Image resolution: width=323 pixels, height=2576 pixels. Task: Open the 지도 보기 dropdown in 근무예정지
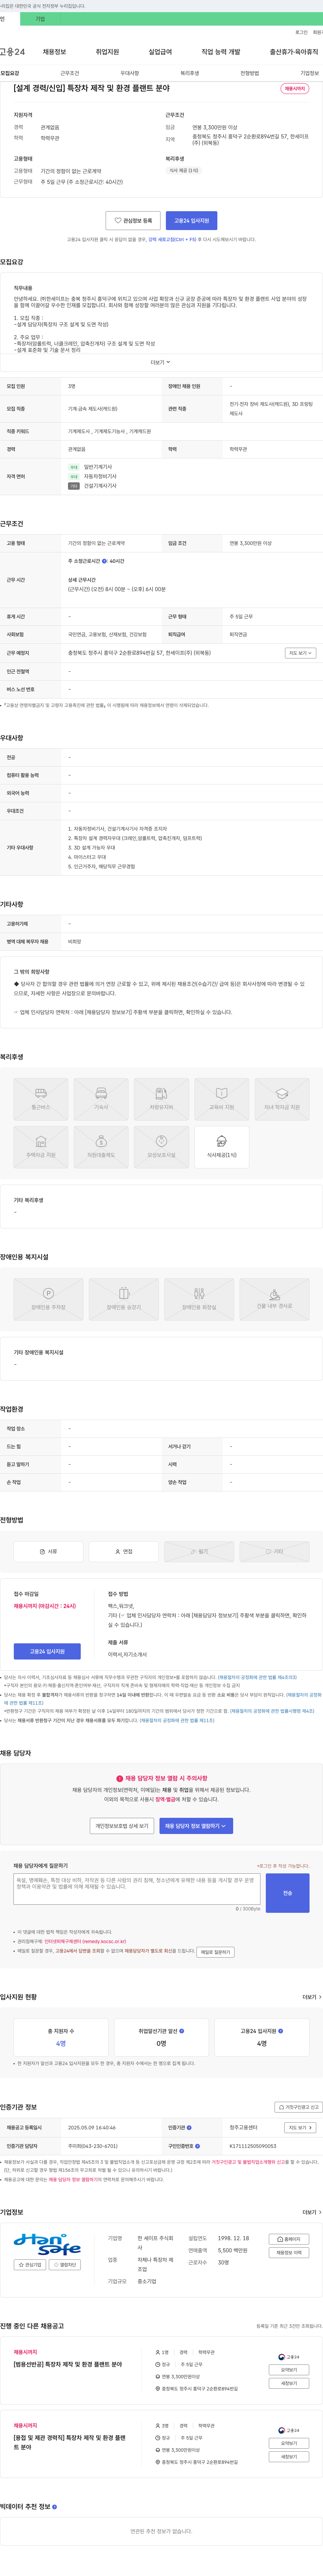[x=300, y=653]
